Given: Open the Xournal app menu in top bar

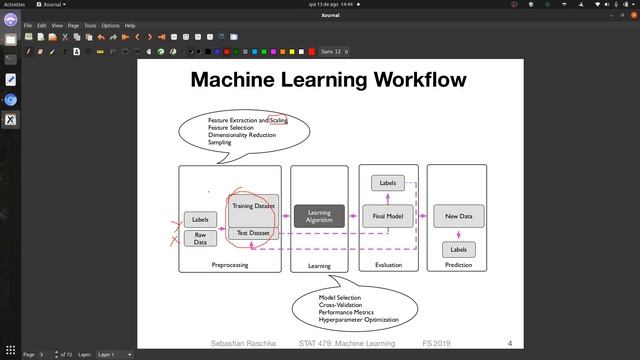Looking at the screenshot, I should (x=51, y=4).
